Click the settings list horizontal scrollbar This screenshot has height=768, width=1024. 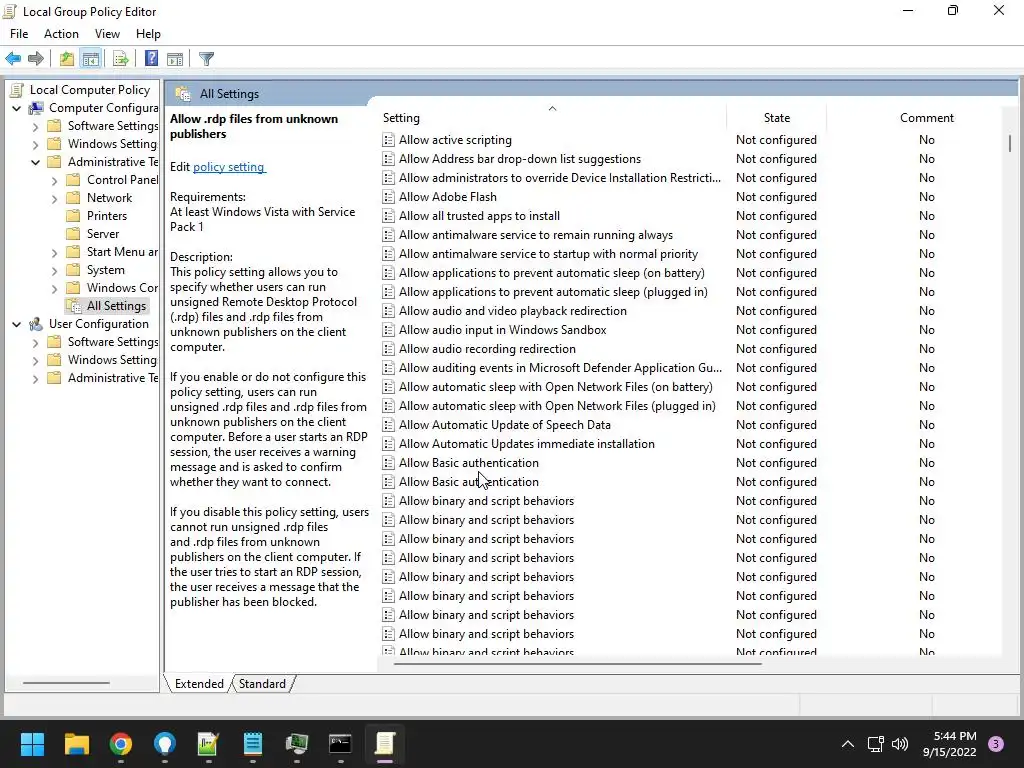pos(577,664)
